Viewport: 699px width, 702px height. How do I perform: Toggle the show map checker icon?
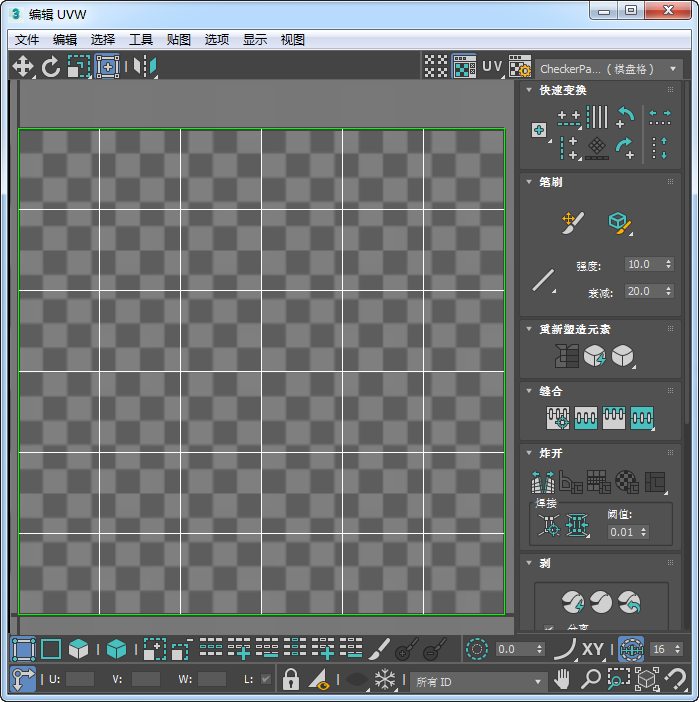pyautogui.click(x=464, y=67)
